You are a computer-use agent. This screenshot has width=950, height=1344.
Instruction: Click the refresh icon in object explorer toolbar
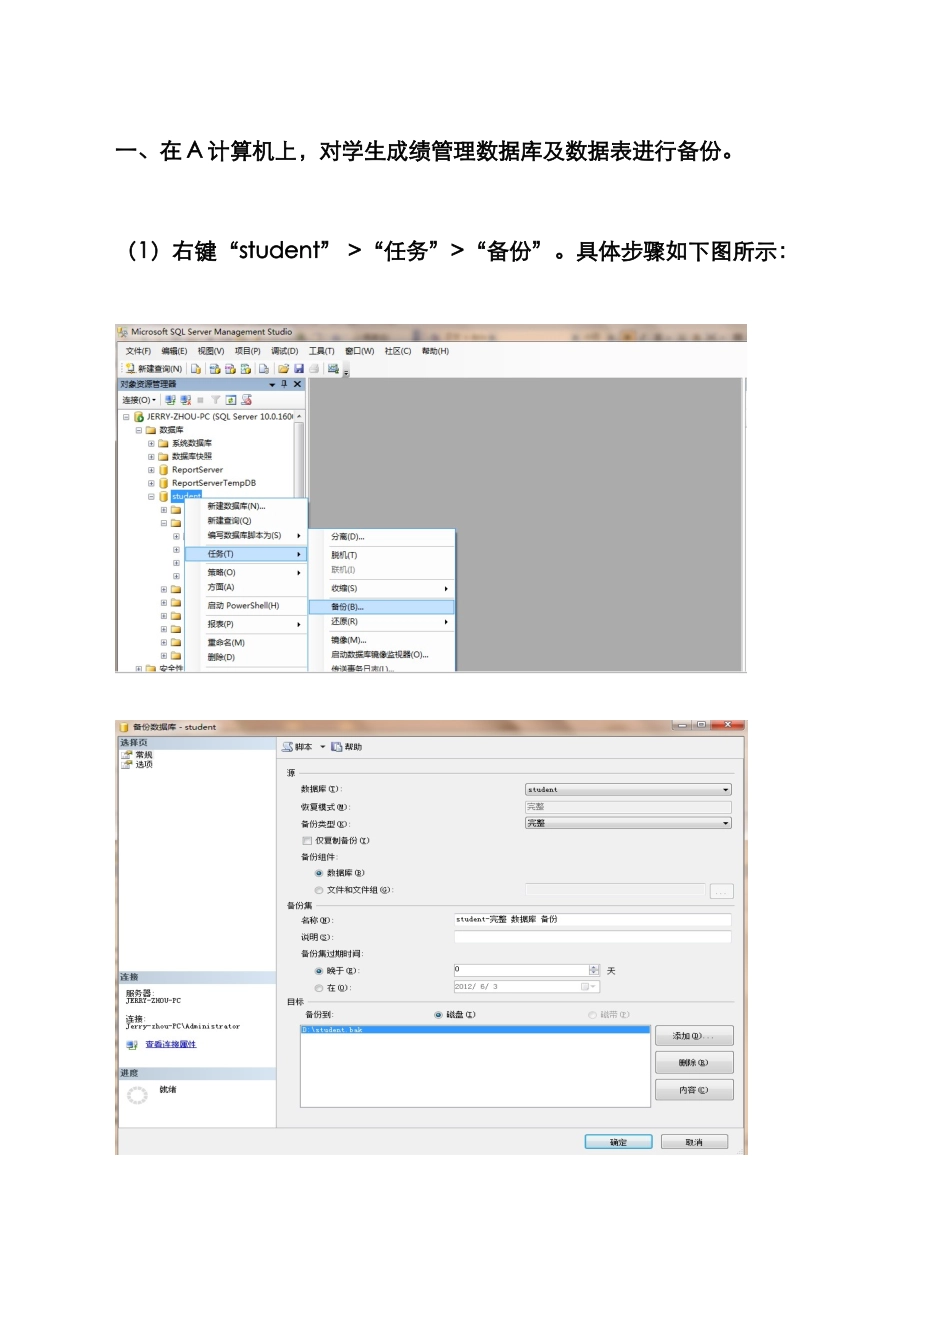pyautogui.click(x=231, y=400)
